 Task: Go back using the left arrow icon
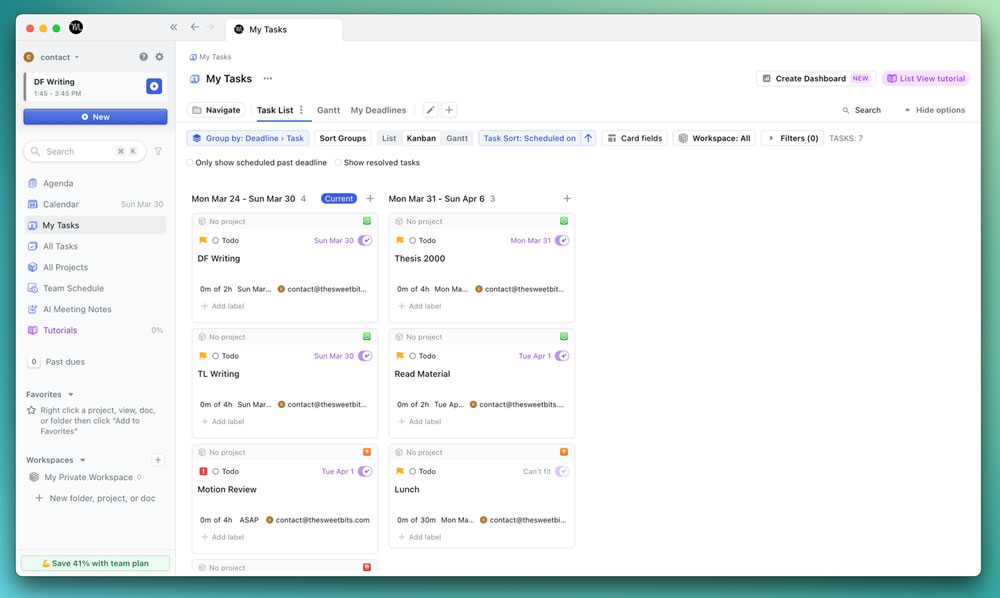click(x=195, y=27)
